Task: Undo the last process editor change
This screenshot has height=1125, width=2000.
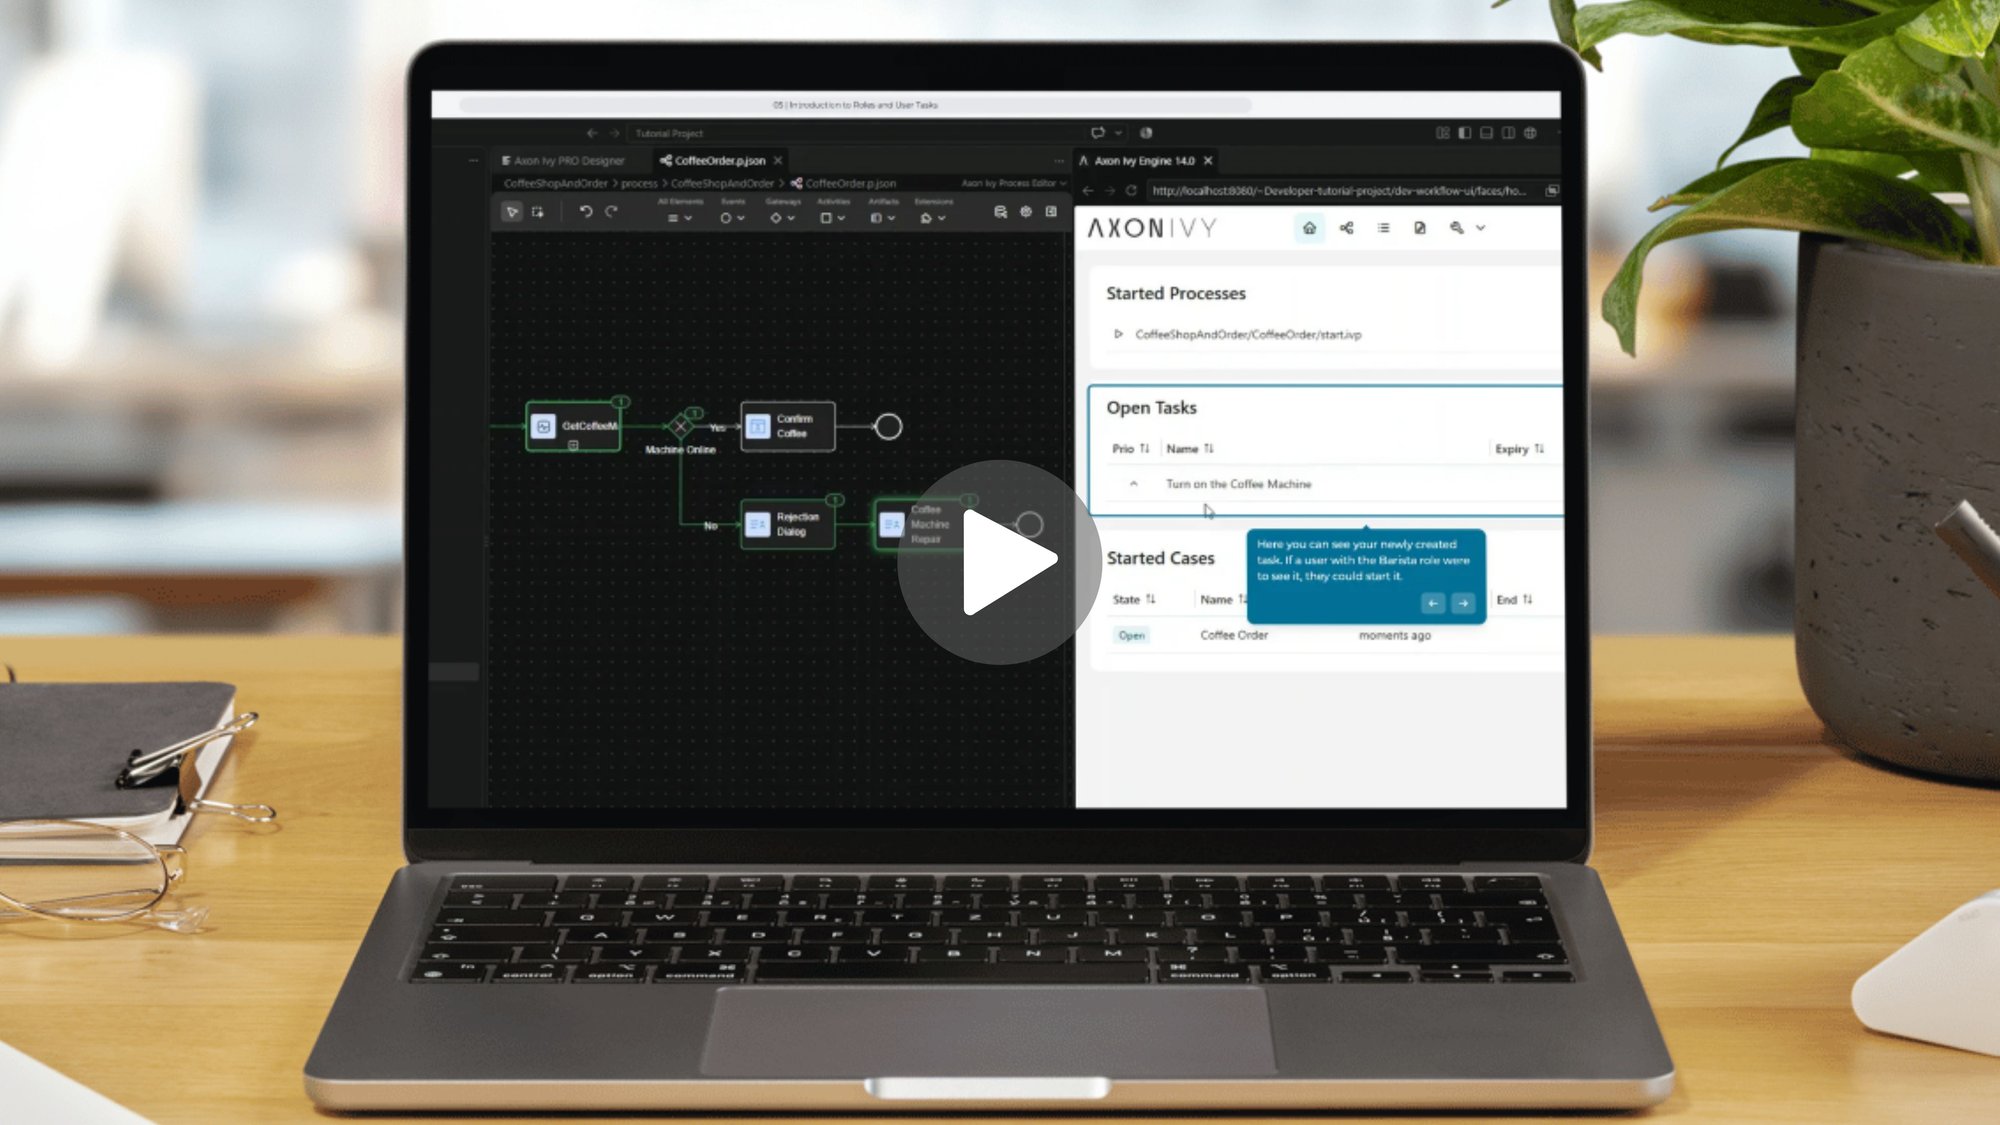Action: [586, 212]
